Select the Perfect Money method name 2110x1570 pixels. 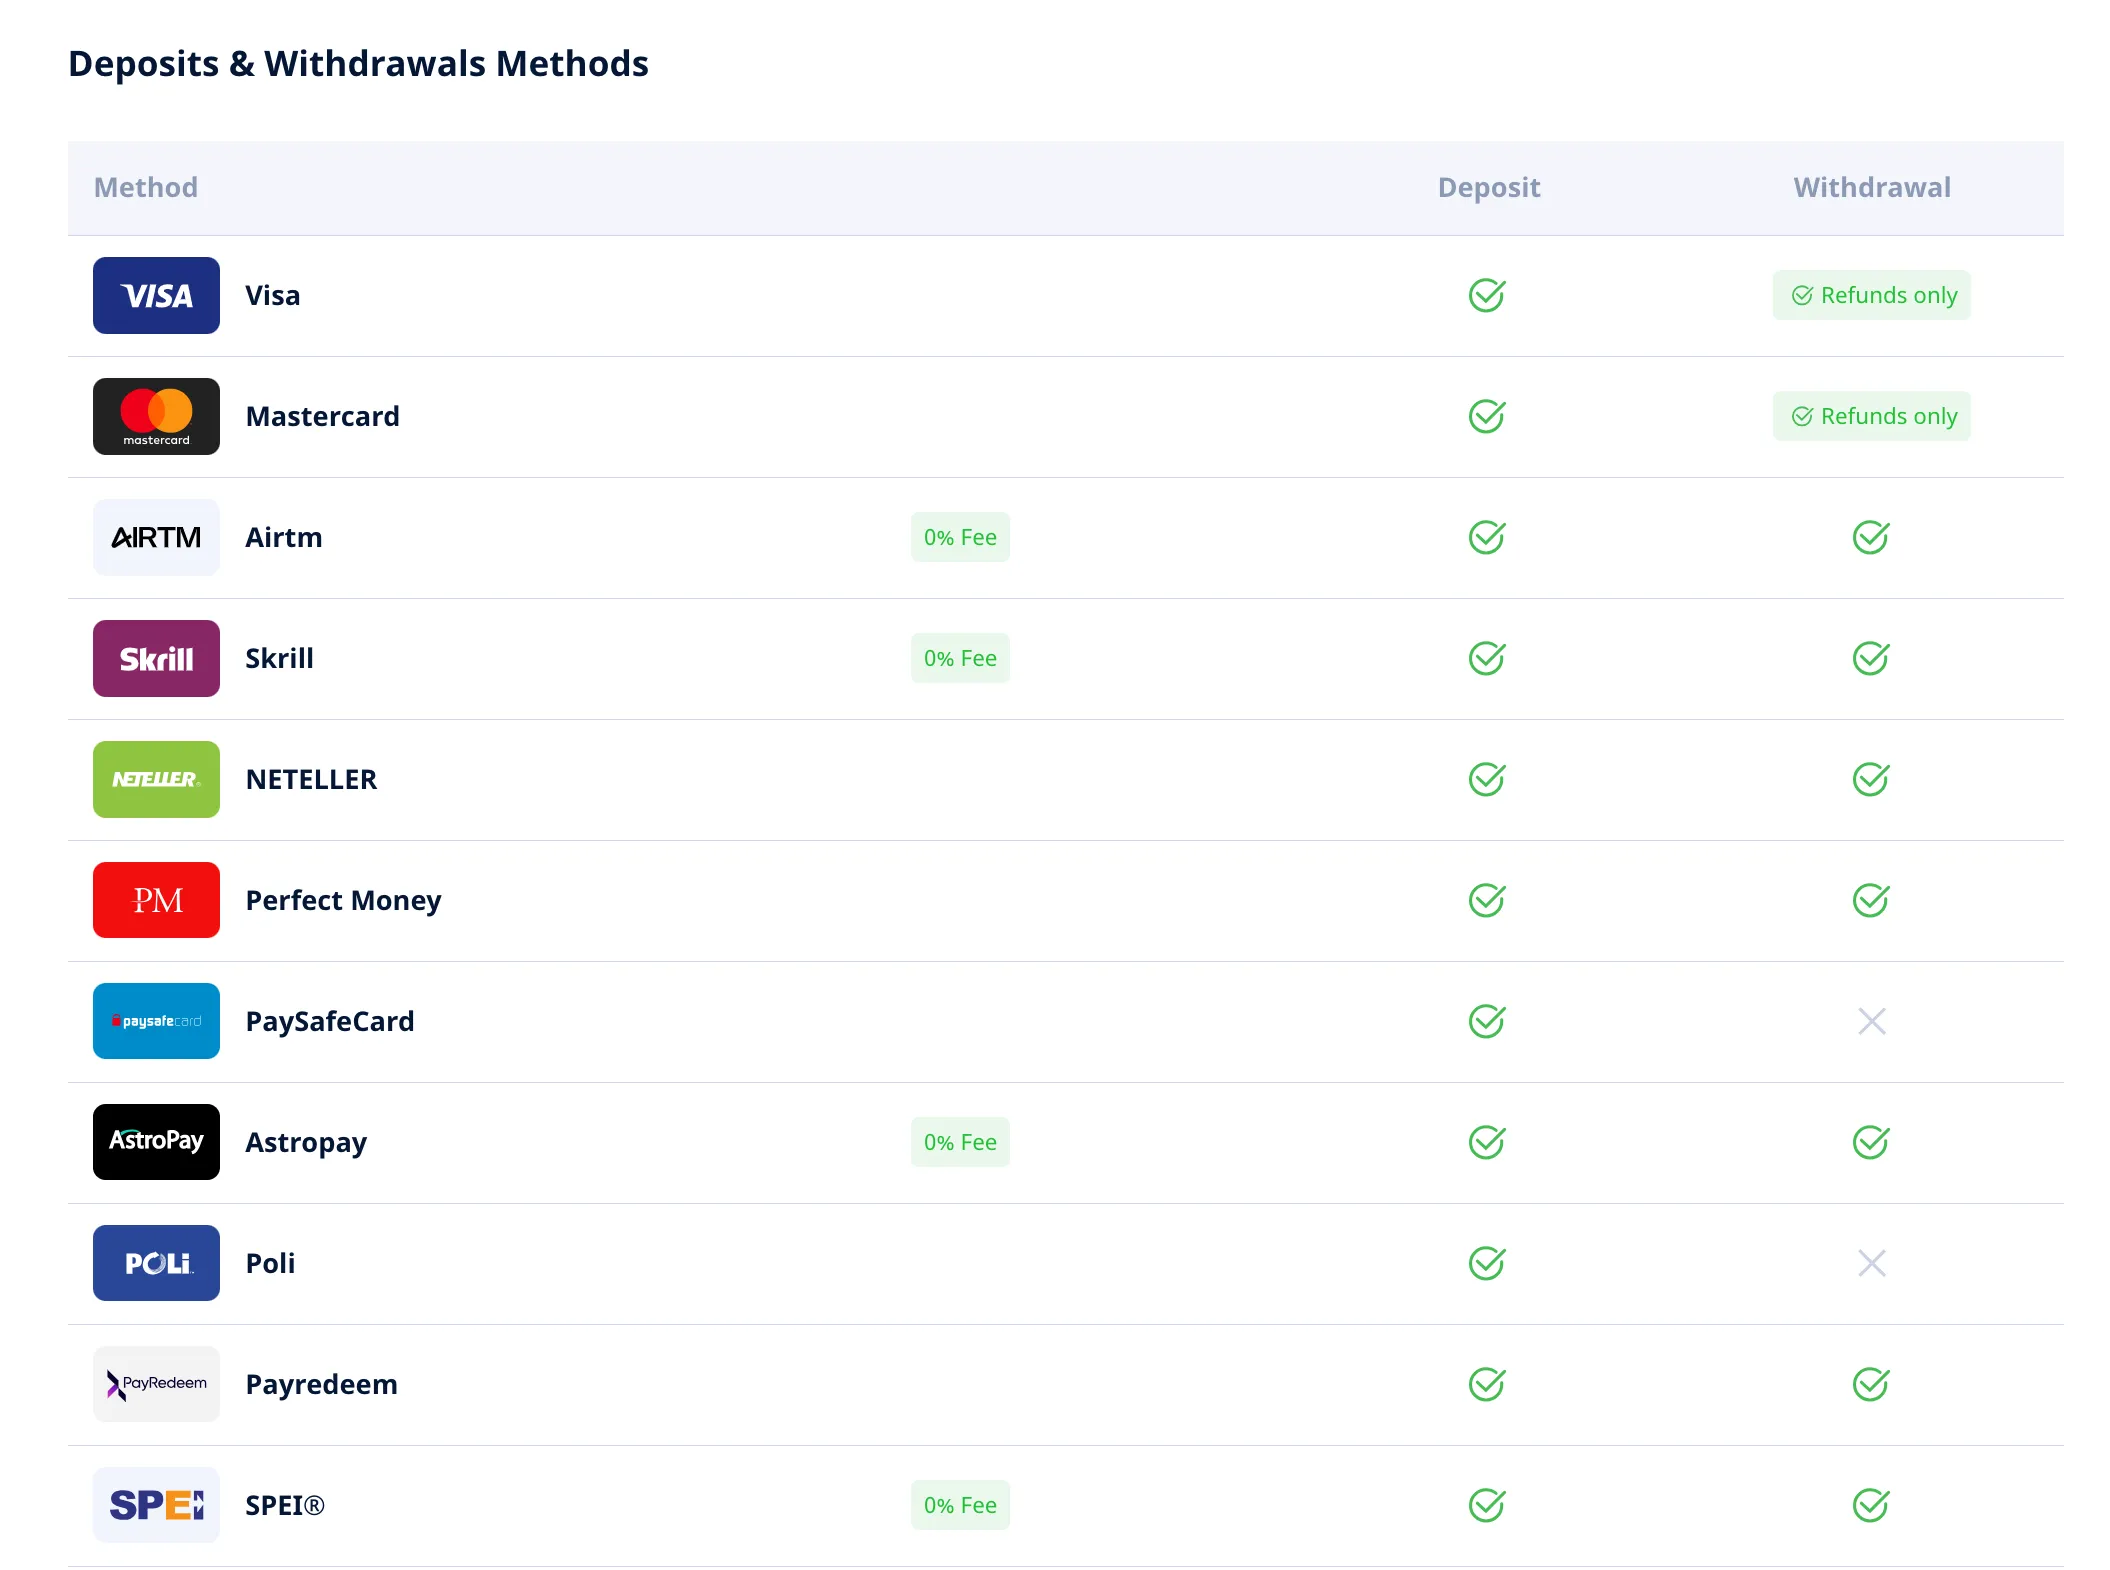[x=343, y=901]
